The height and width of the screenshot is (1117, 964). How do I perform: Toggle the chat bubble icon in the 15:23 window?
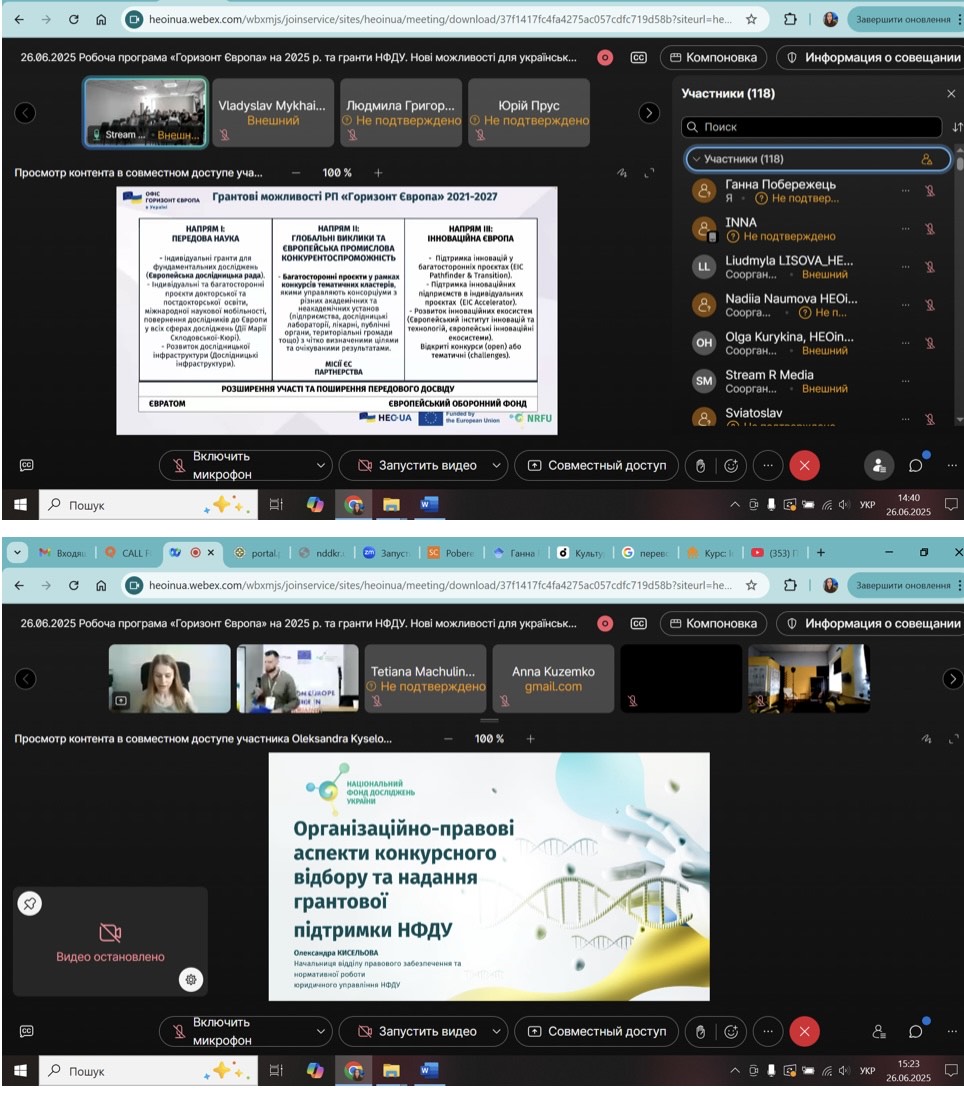coord(916,1032)
